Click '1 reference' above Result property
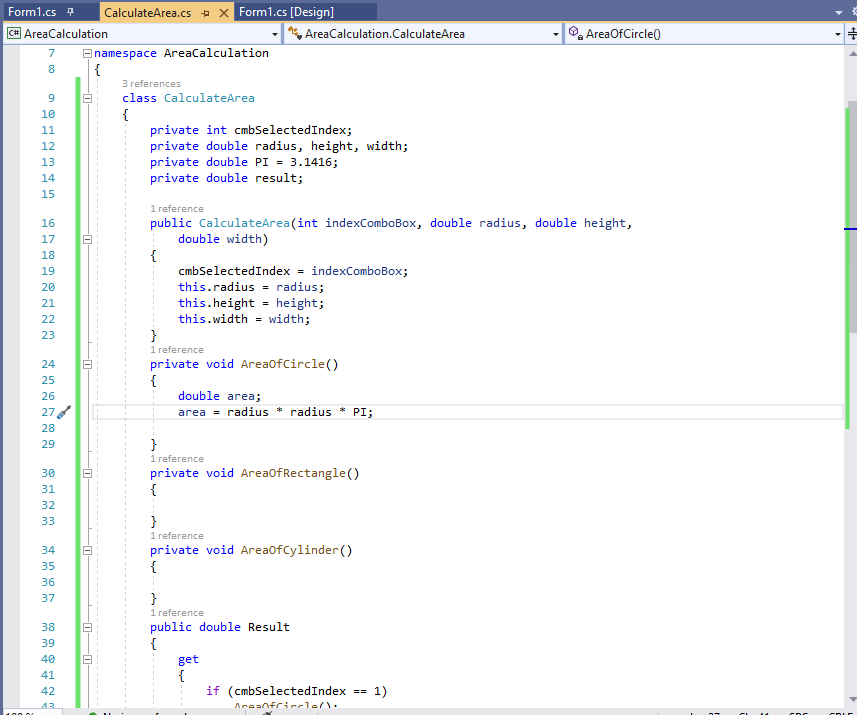The width and height of the screenshot is (857, 715). 177,613
